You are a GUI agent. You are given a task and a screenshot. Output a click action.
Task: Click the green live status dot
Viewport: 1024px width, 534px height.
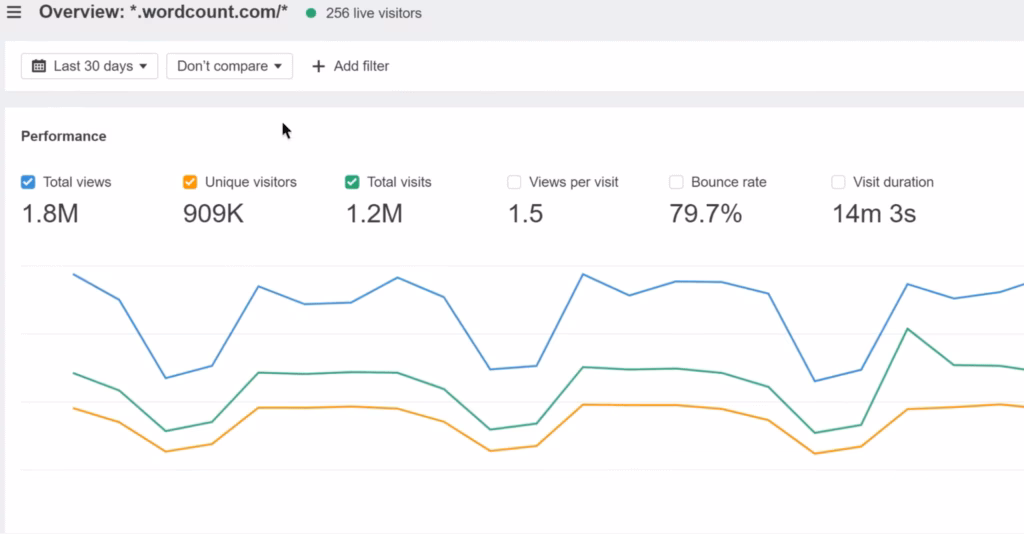(311, 14)
